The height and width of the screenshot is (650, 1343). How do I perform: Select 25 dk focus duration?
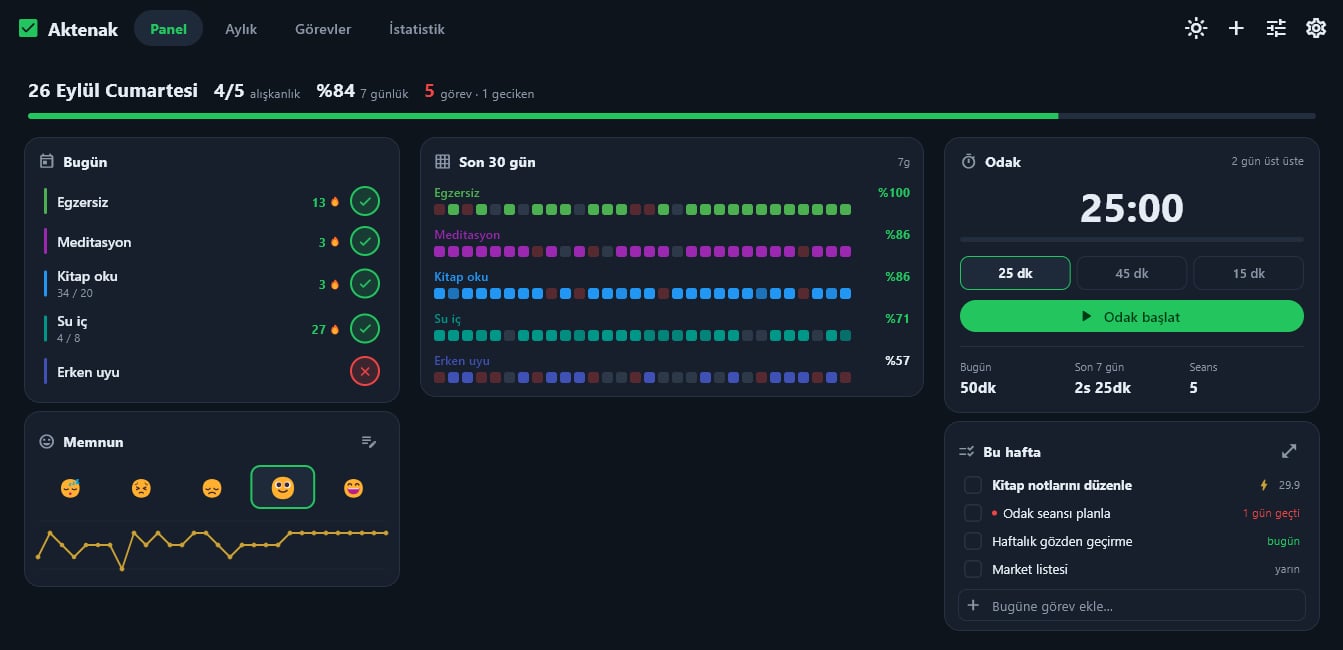click(x=1015, y=273)
